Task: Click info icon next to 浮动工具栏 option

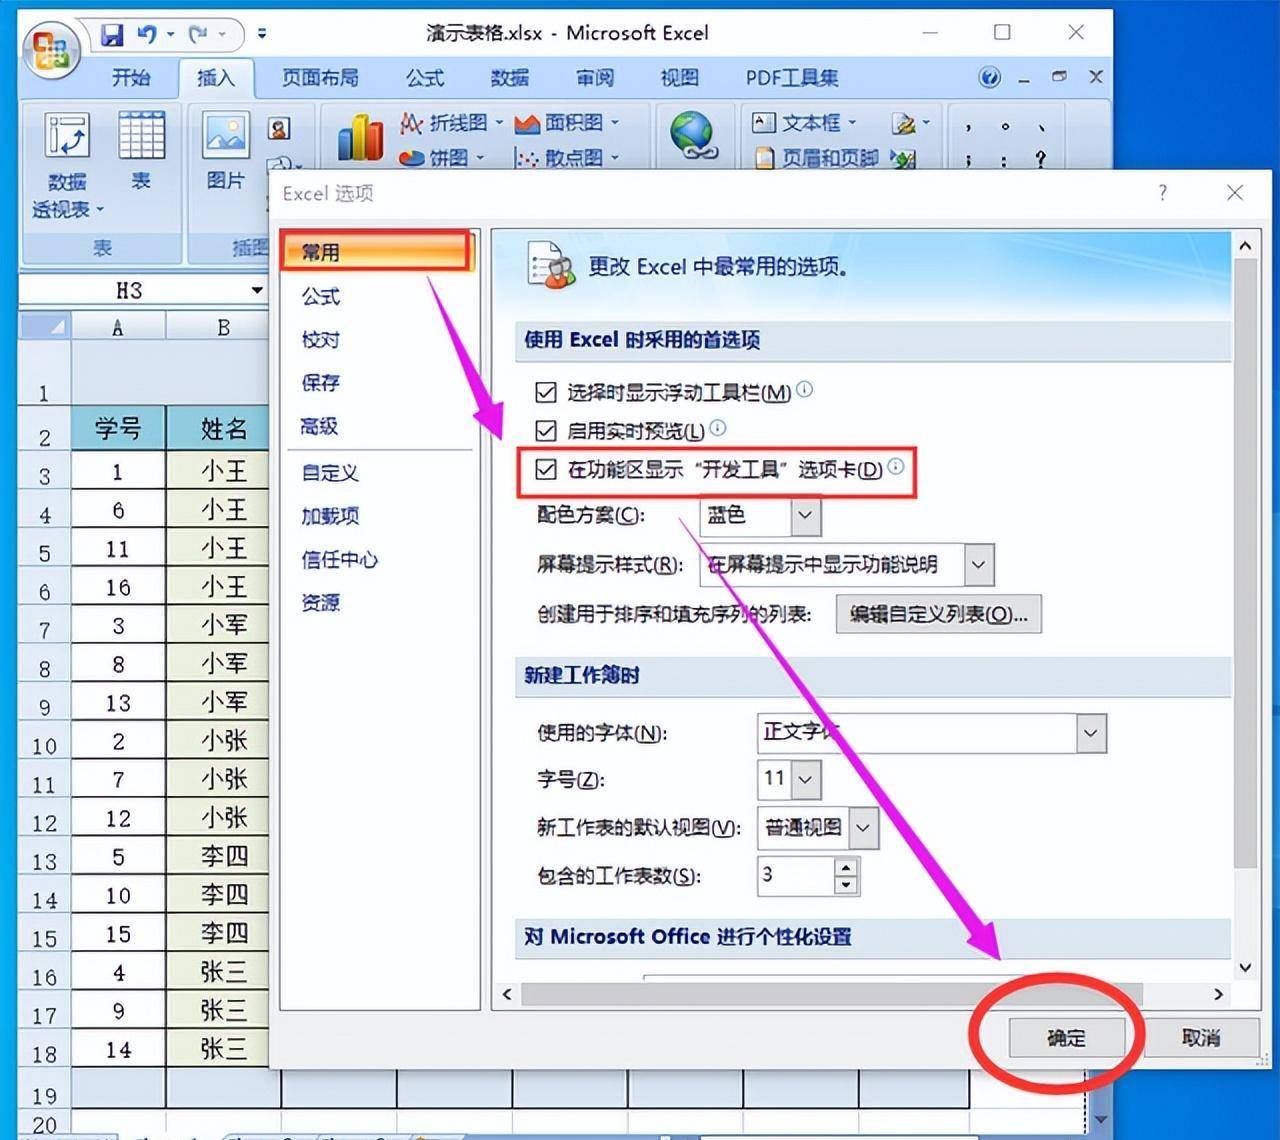Action: pyautogui.click(x=804, y=389)
